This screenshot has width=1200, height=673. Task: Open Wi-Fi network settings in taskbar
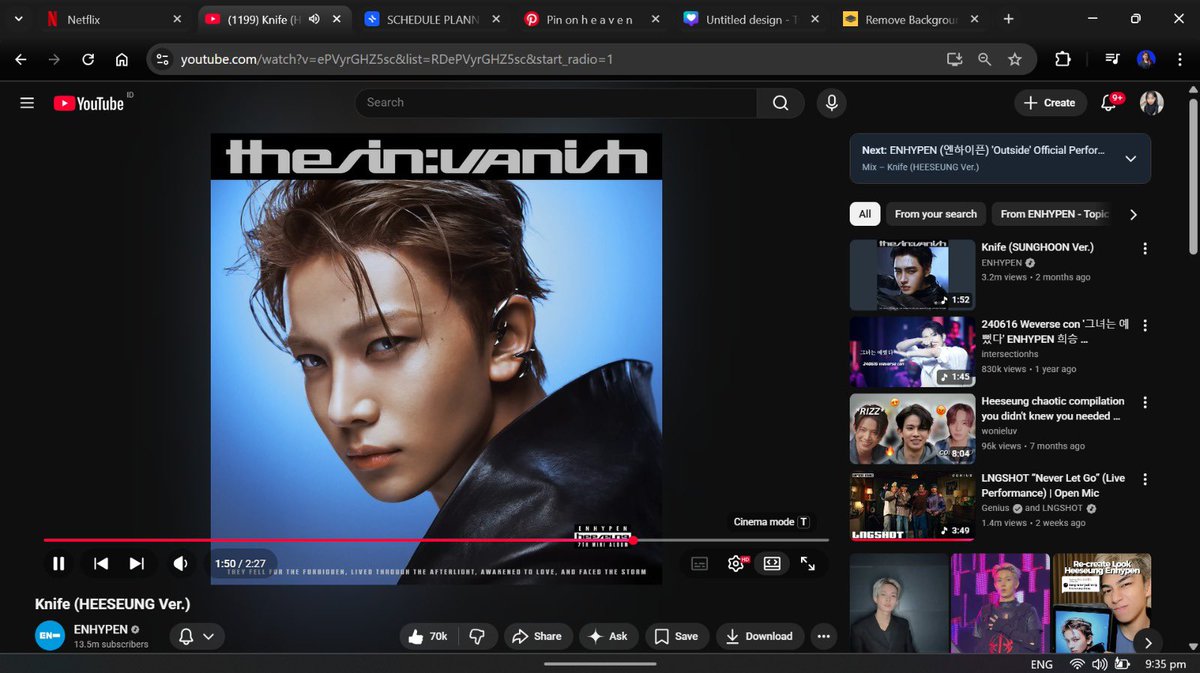[1077, 664]
